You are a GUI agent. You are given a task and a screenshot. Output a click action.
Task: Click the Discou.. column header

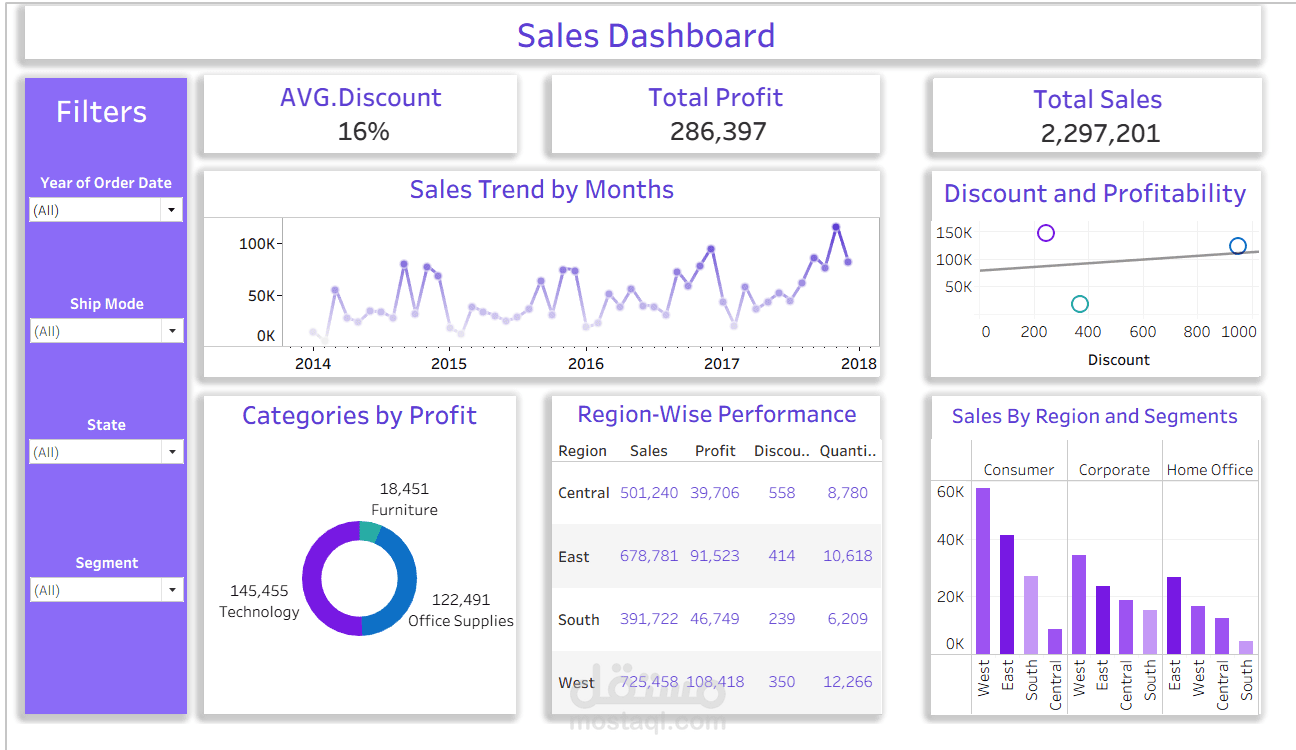(x=782, y=451)
